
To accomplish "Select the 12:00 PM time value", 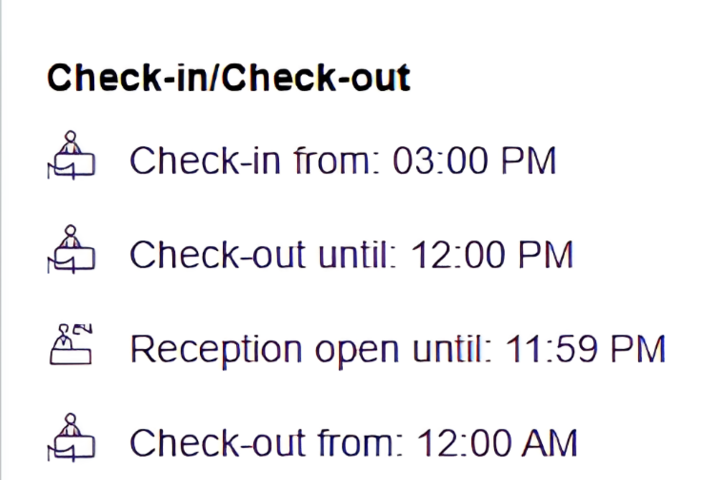I will (x=492, y=255).
